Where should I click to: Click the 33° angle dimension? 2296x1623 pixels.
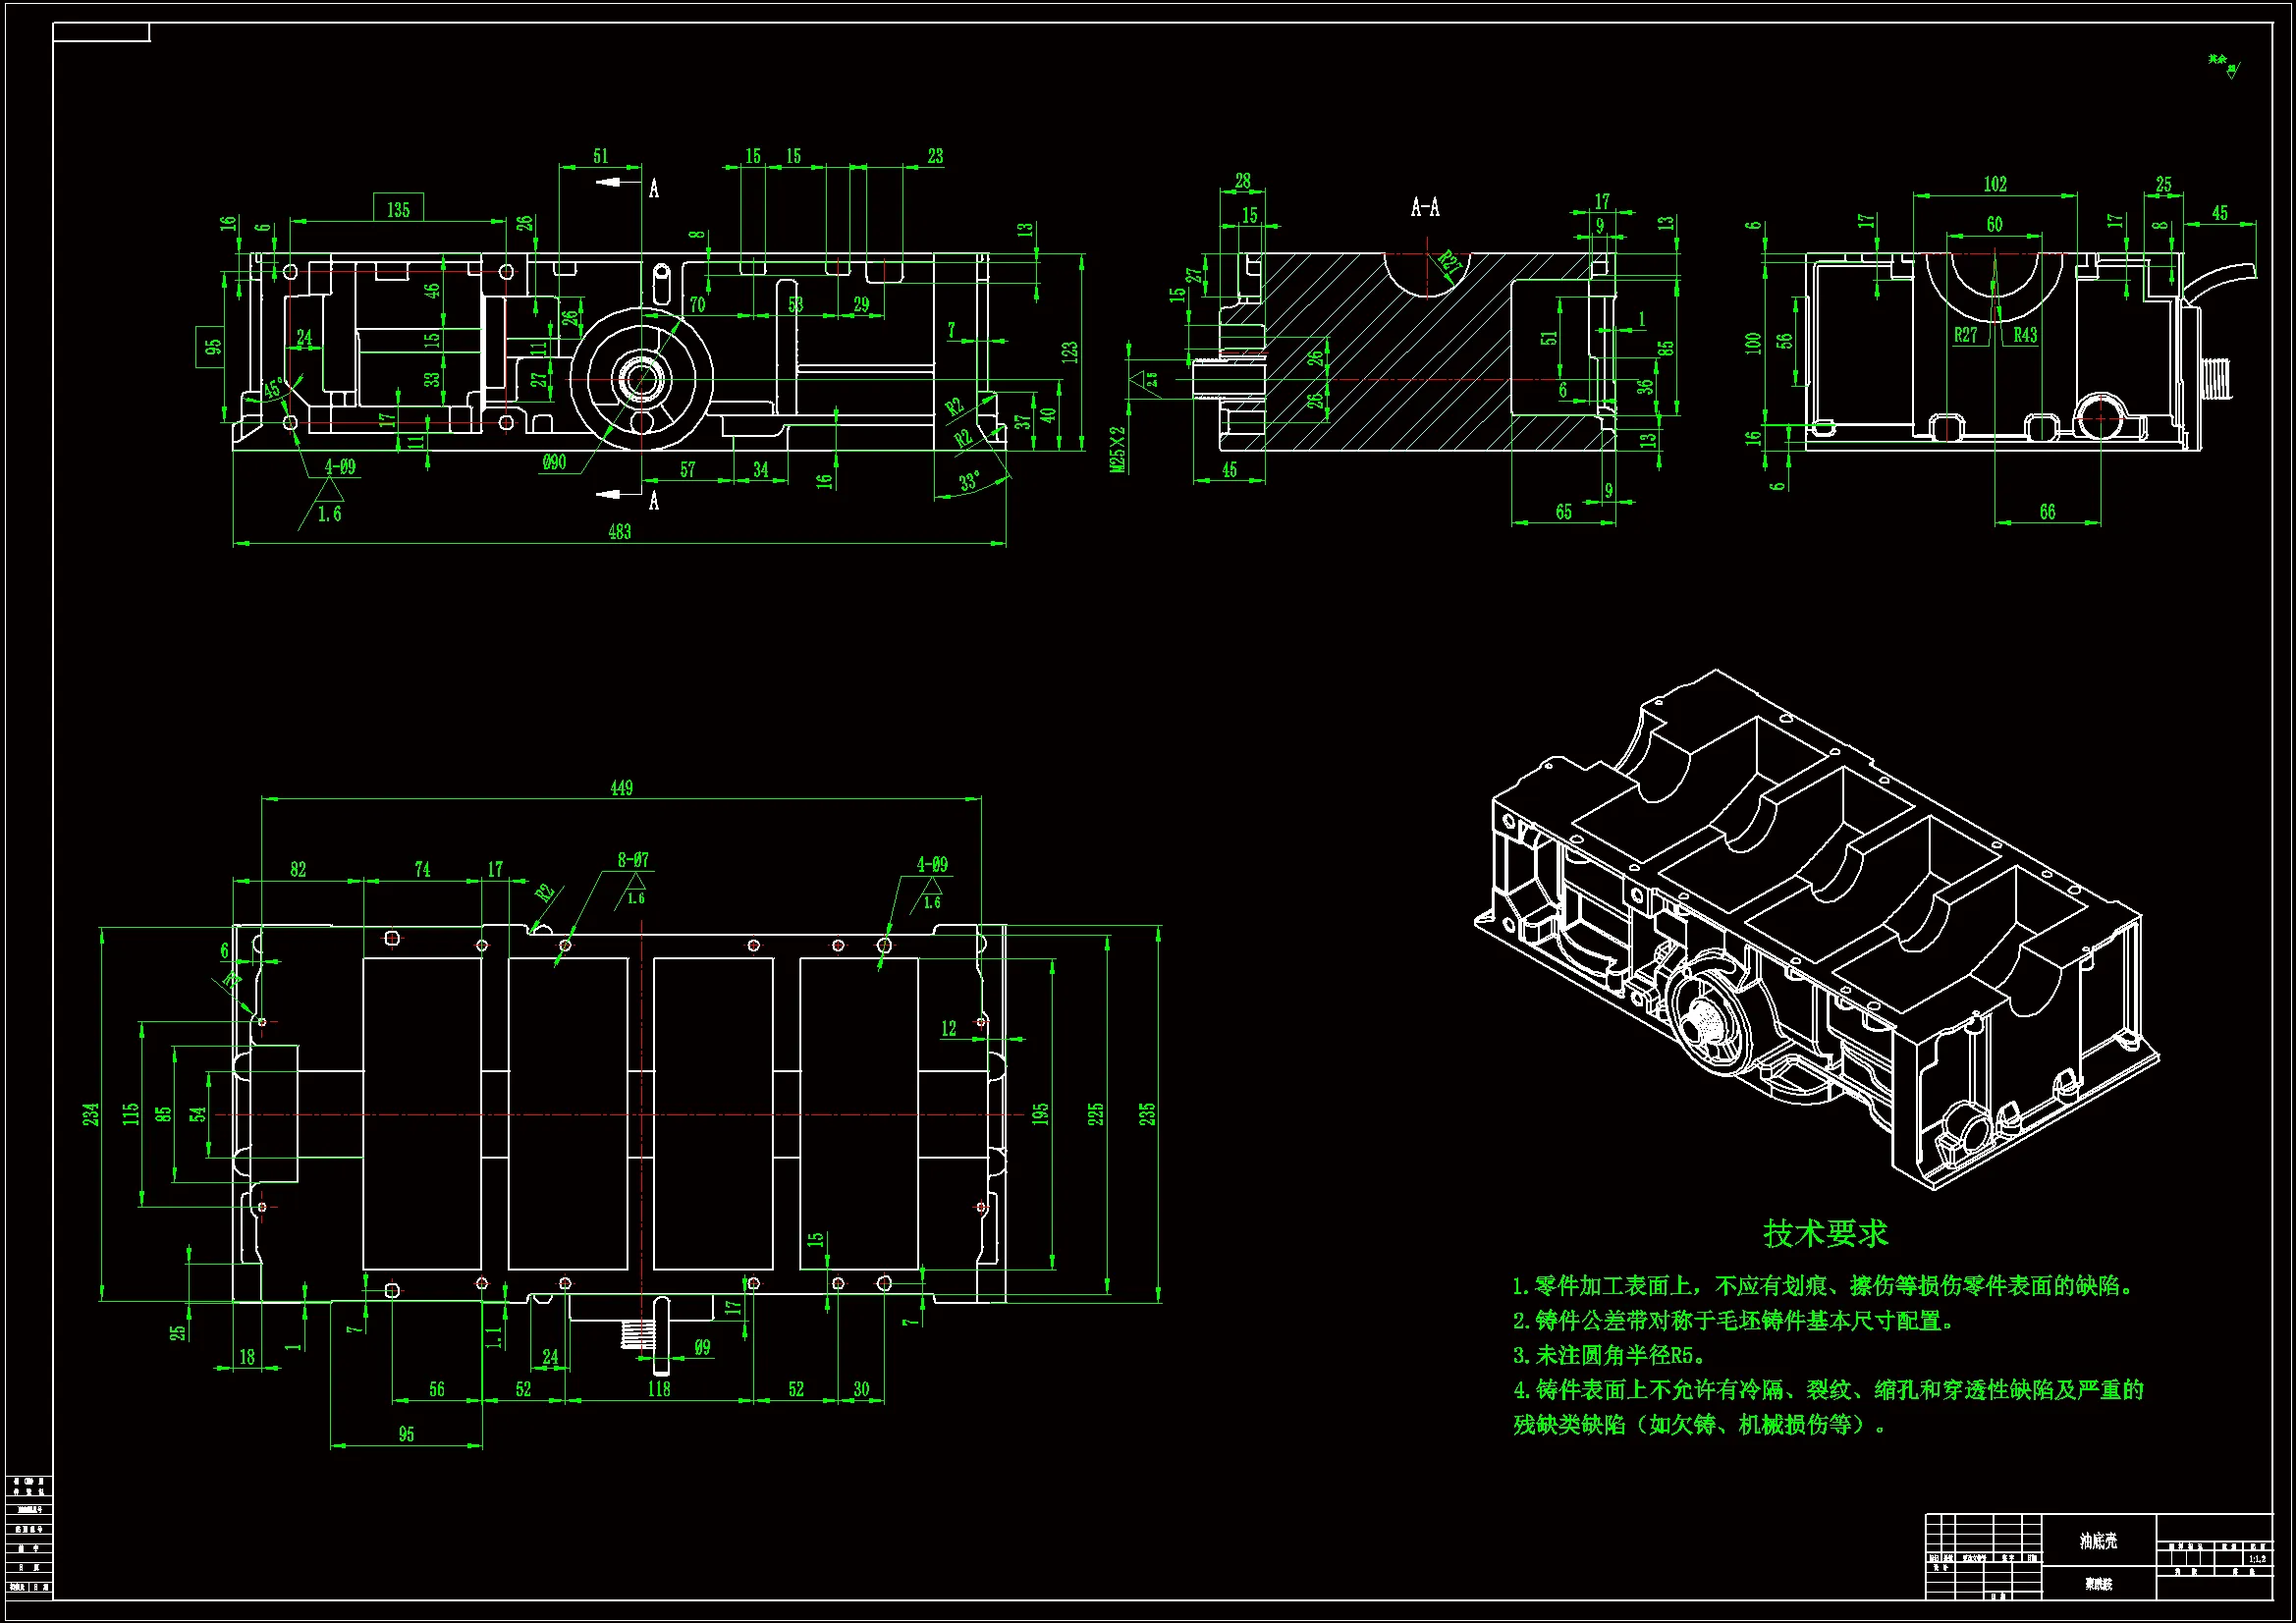(969, 482)
